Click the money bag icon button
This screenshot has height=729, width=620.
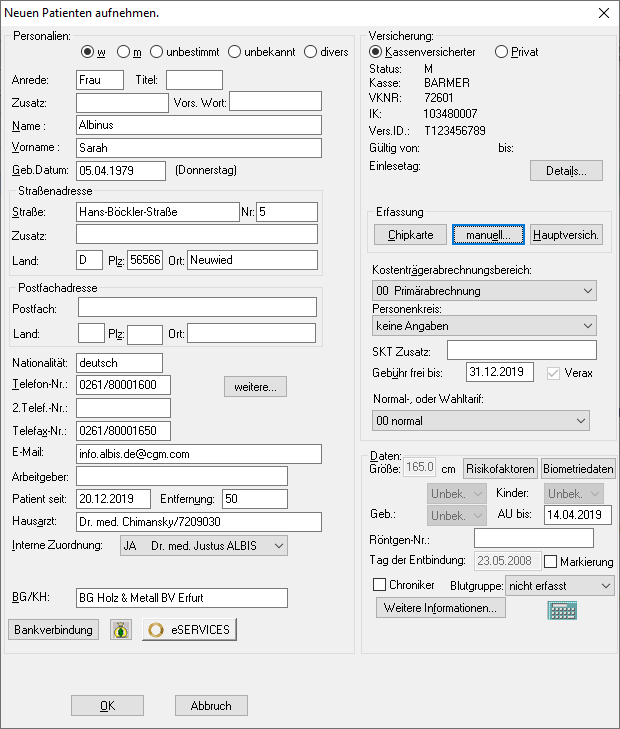point(121,630)
